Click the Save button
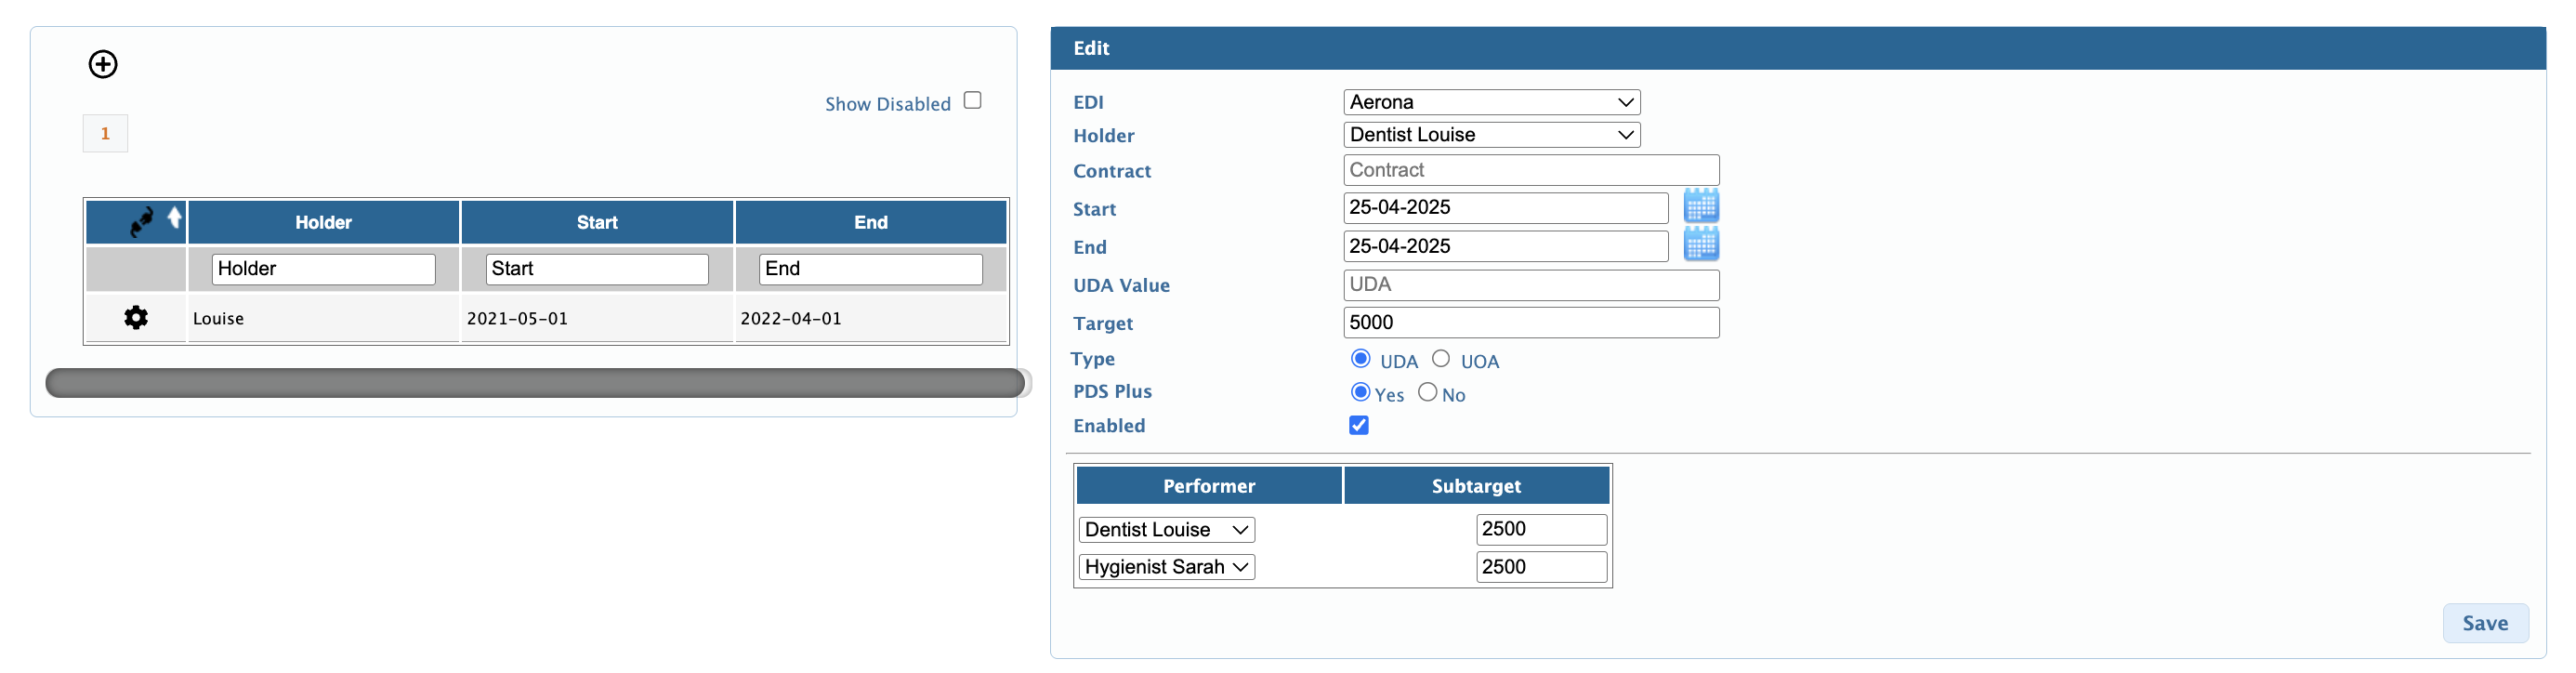The width and height of the screenshot is (2576, 673). coord(2486,623)
